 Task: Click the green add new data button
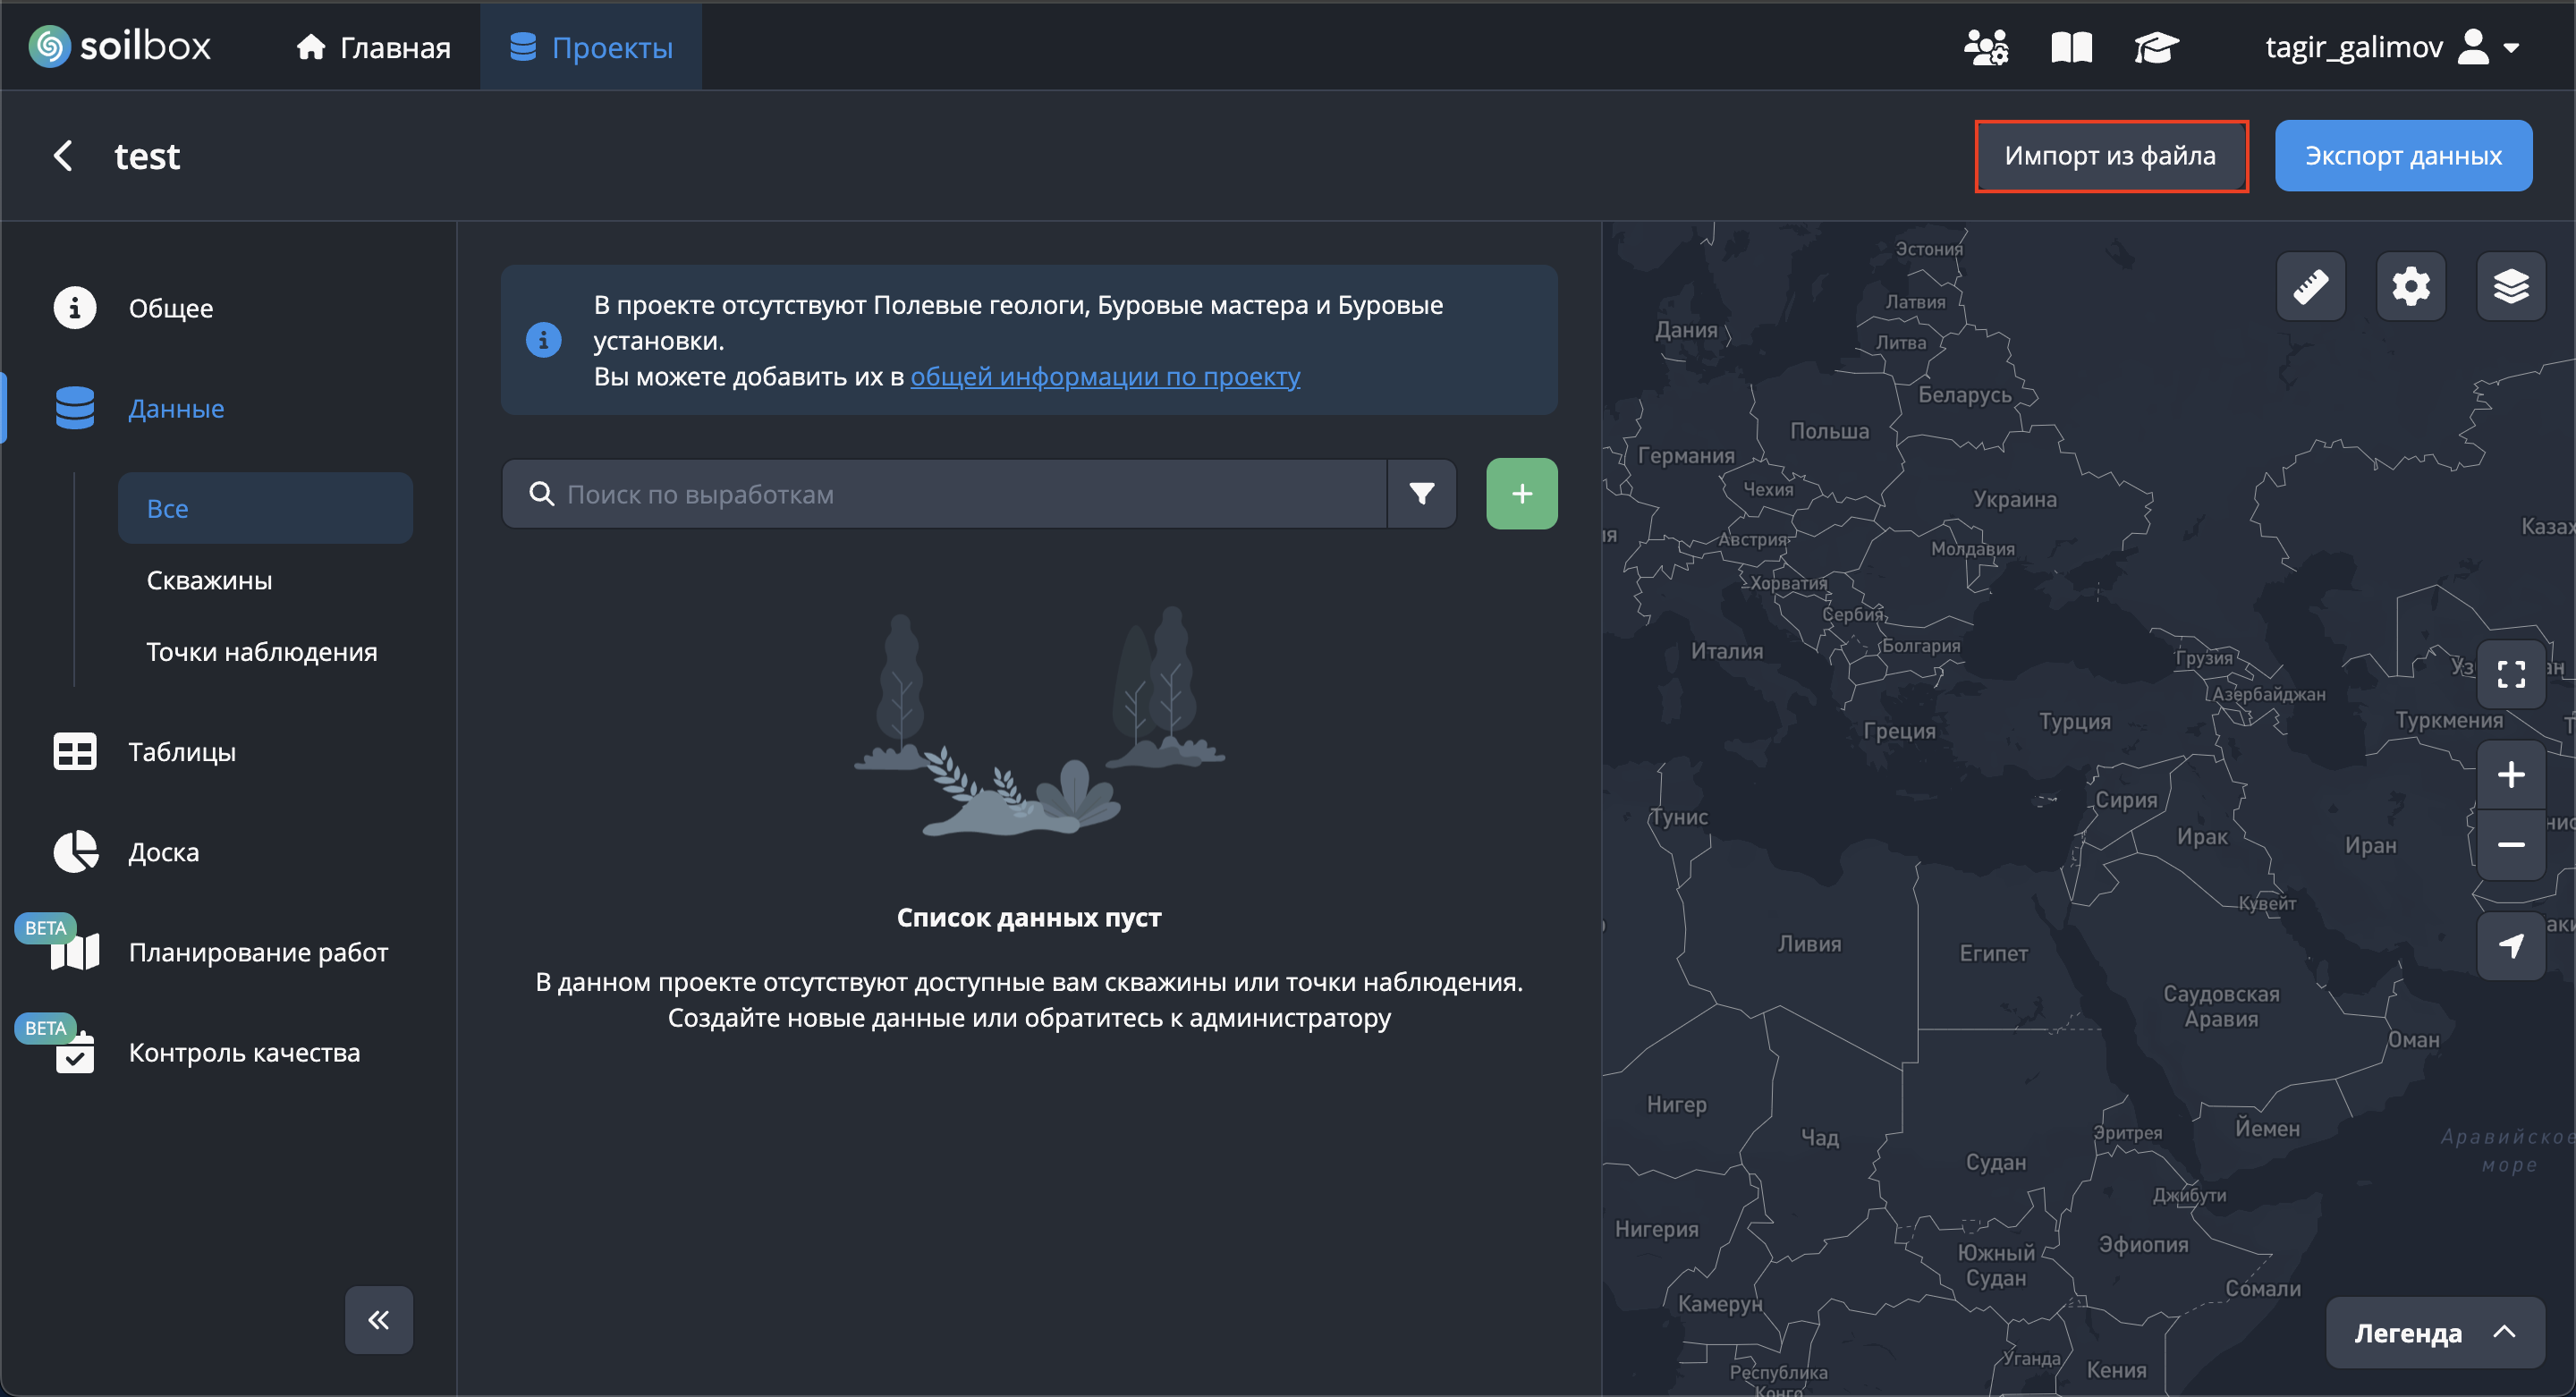point(1521,494)
